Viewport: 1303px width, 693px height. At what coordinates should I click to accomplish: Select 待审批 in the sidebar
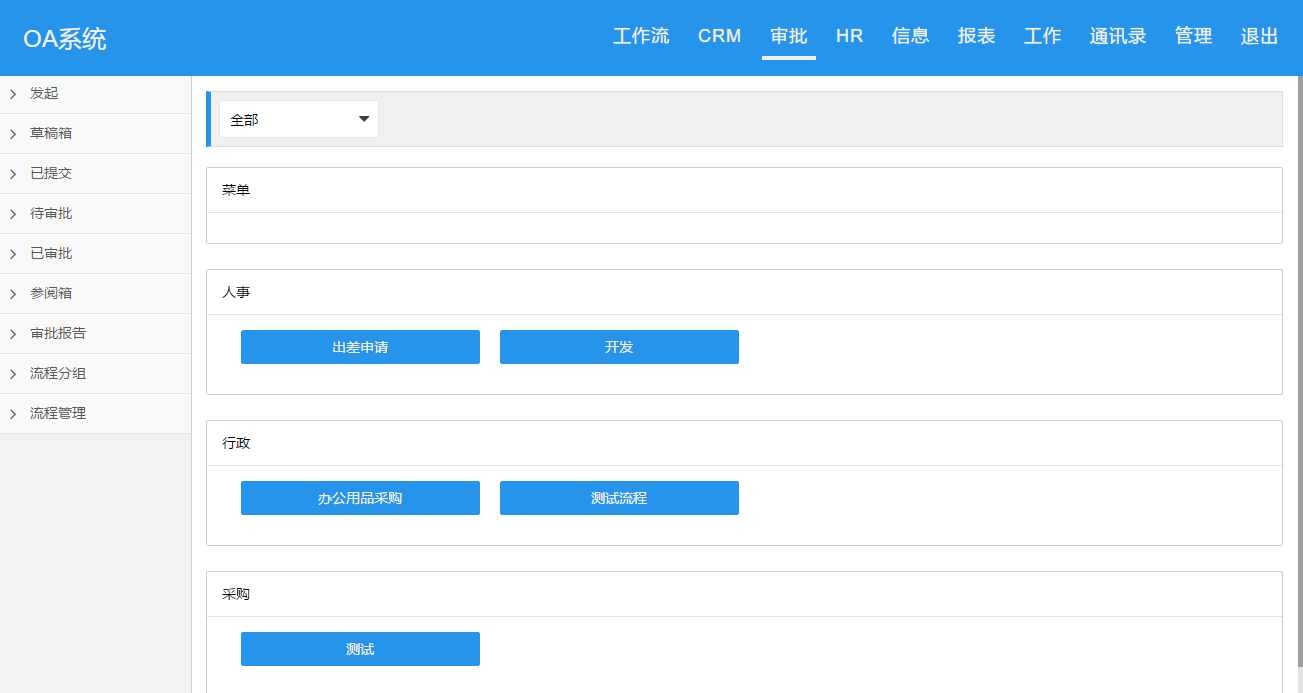pos(50,214)
